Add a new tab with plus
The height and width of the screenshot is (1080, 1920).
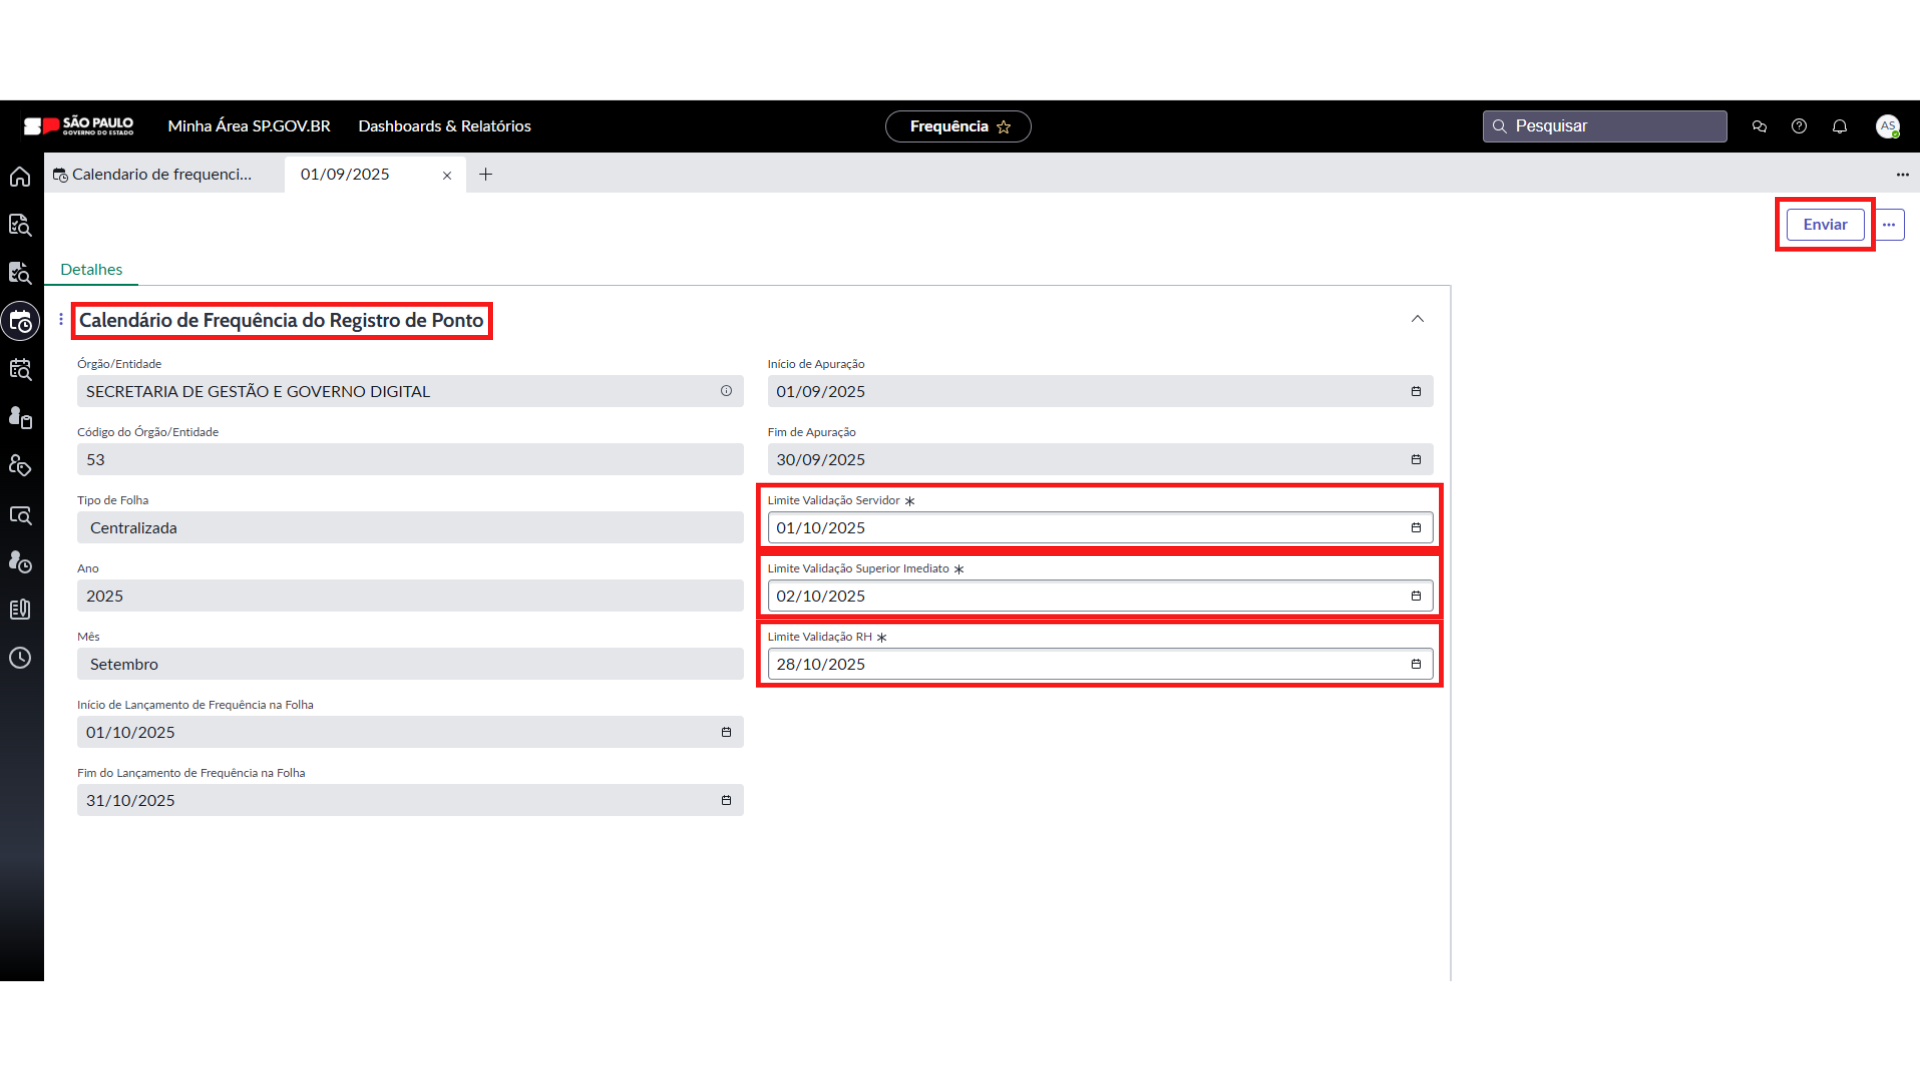point(486,174)
